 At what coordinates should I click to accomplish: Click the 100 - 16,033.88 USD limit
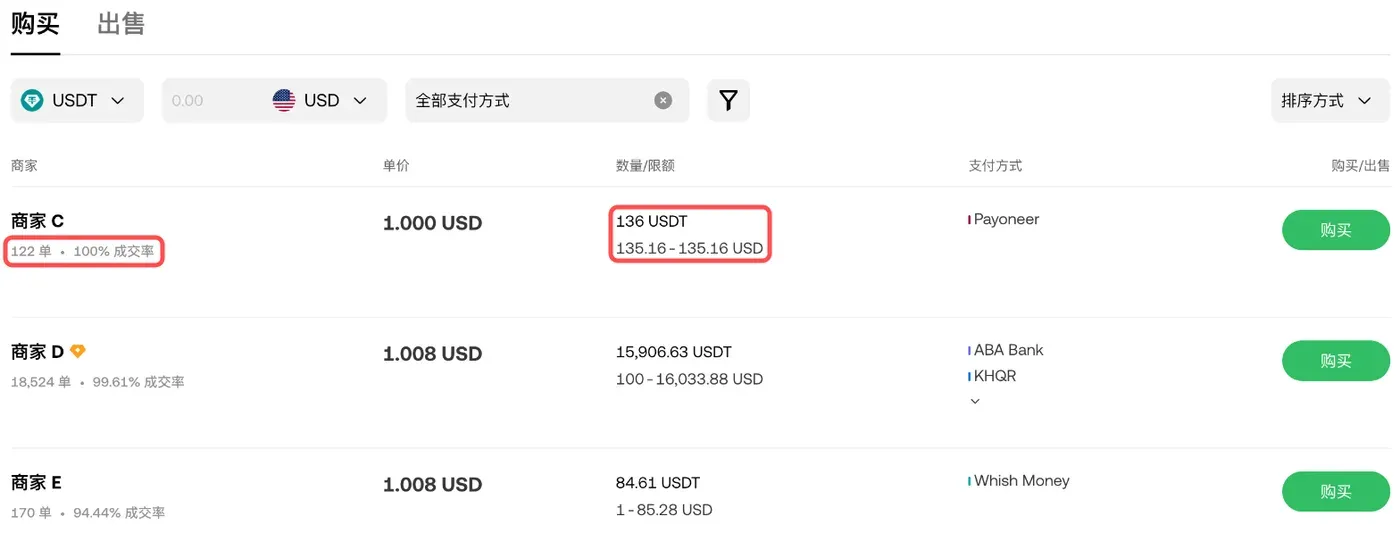[690, 379]
